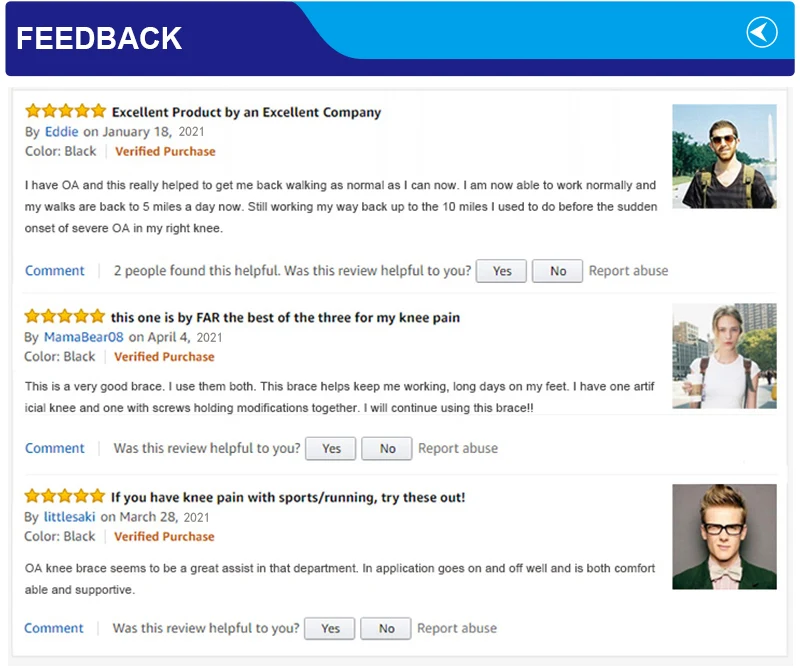Open the littlesaki reviewer profile link
Image resolution: width=800 pixels, height=671 pixels.
(x=70, y=517)
